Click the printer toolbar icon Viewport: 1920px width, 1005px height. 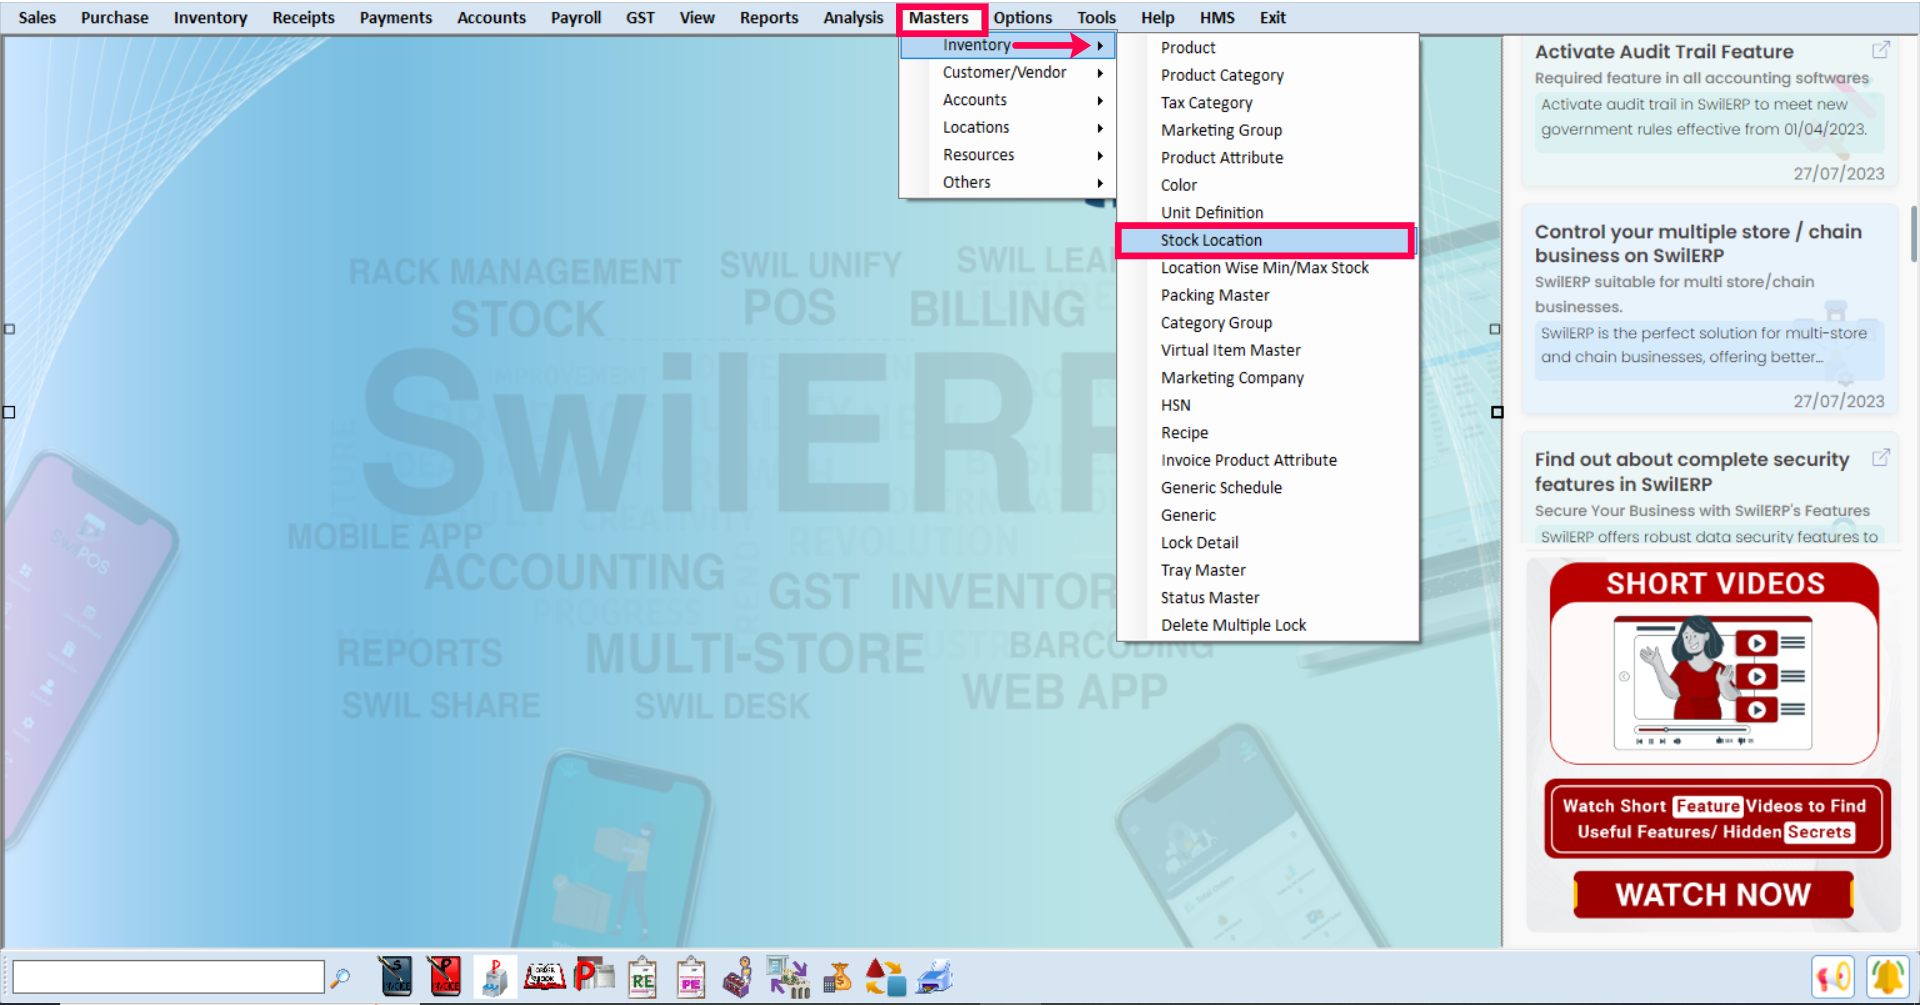[935, 977]
